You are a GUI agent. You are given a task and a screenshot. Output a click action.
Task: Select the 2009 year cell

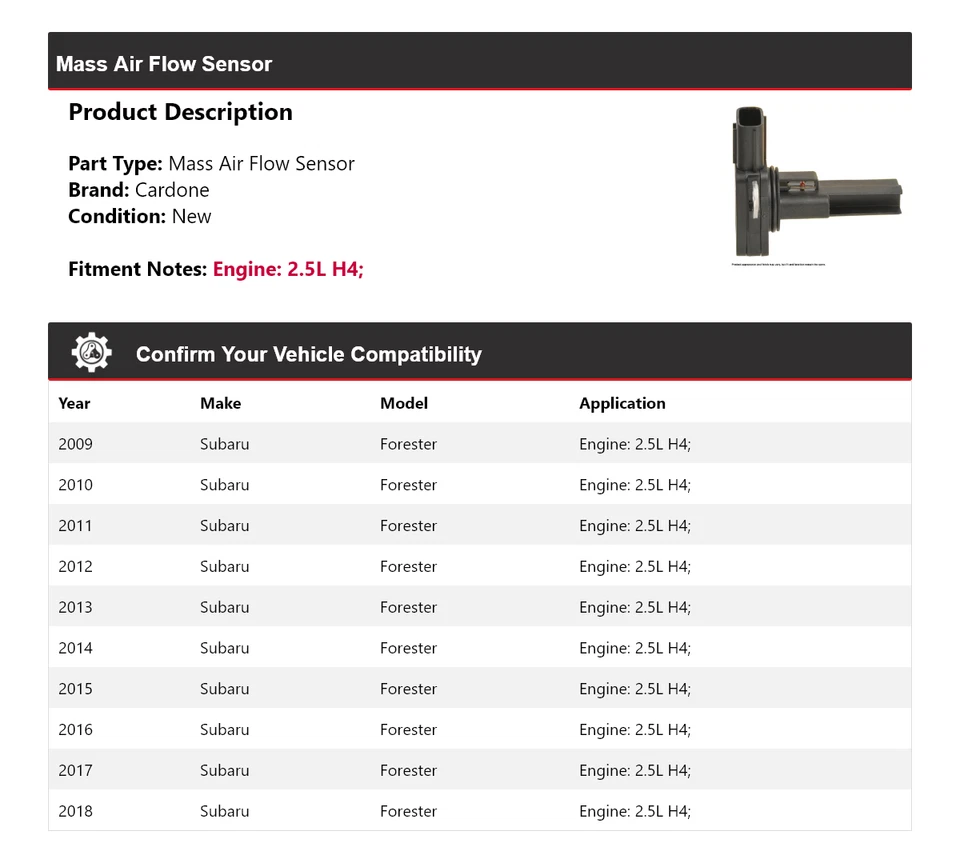click(x=75, y=444)
